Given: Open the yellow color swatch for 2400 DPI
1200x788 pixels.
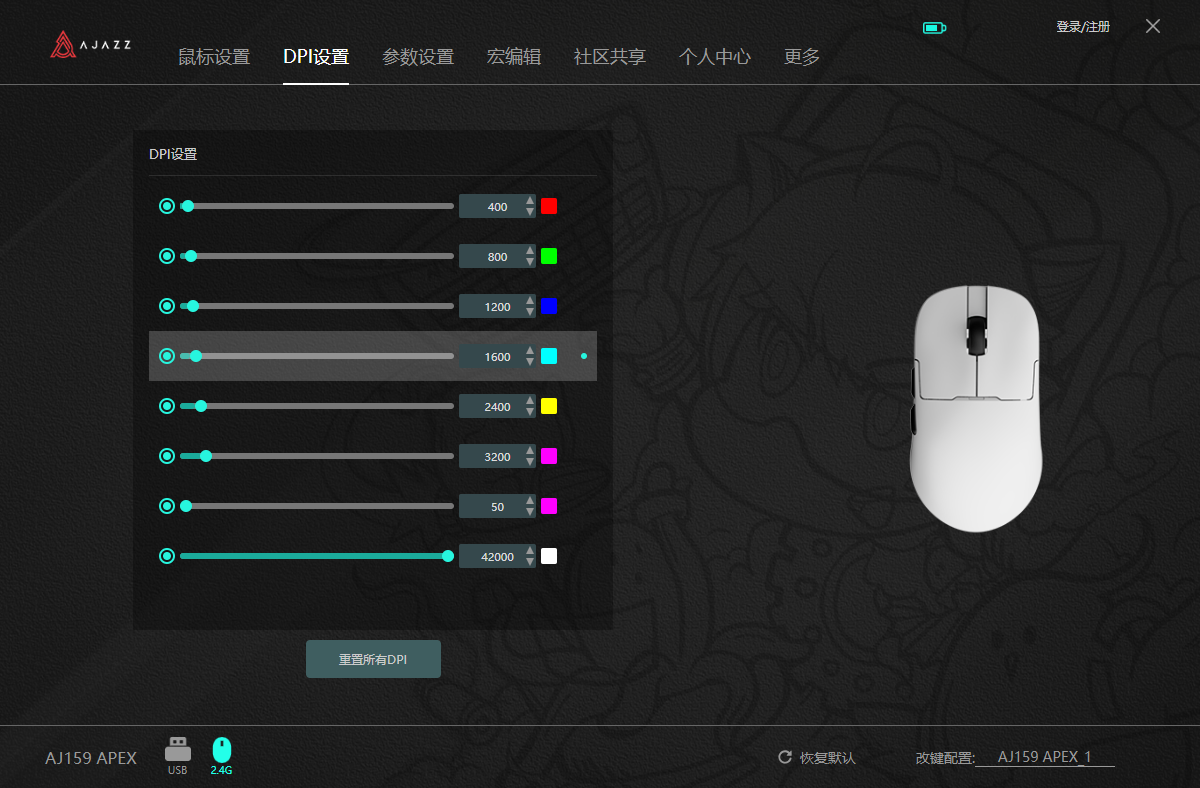Looking at the screenshot, I should (x=549, y=406).
